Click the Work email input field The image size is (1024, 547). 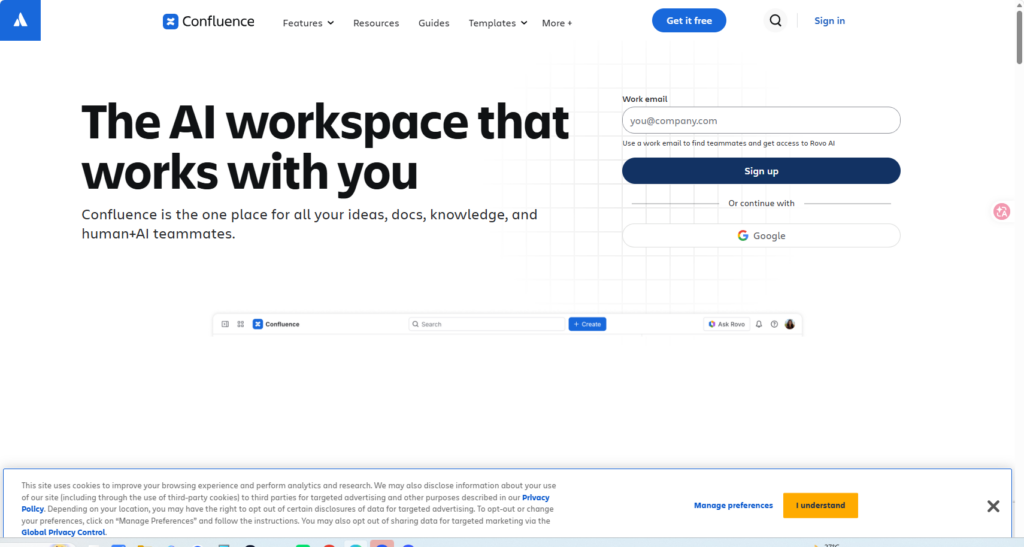(761, 121)
